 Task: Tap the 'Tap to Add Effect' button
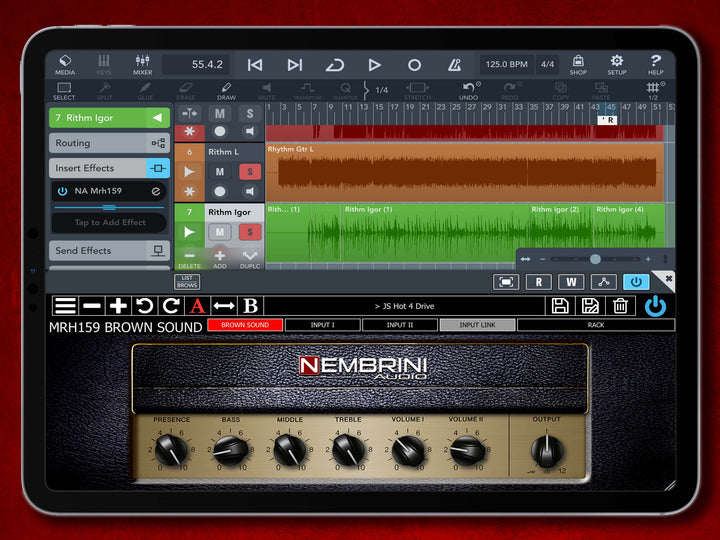(109, 223)
